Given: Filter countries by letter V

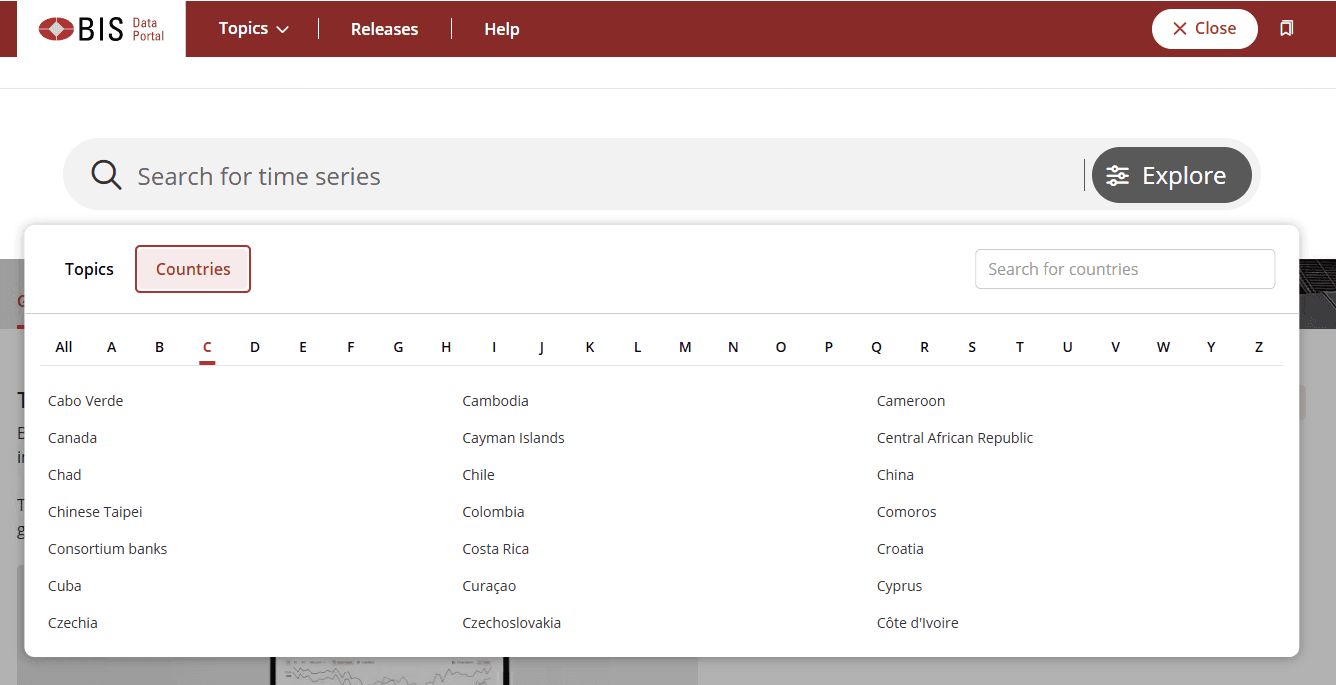Looking at the screenshot, I should pyautogui.click(x=1115, y=347).
